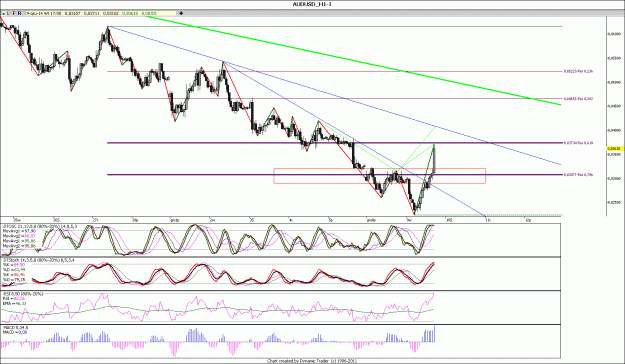625x364 pixels.
Task: Click the small green dot indicator icon
Action: coord(4,14)
